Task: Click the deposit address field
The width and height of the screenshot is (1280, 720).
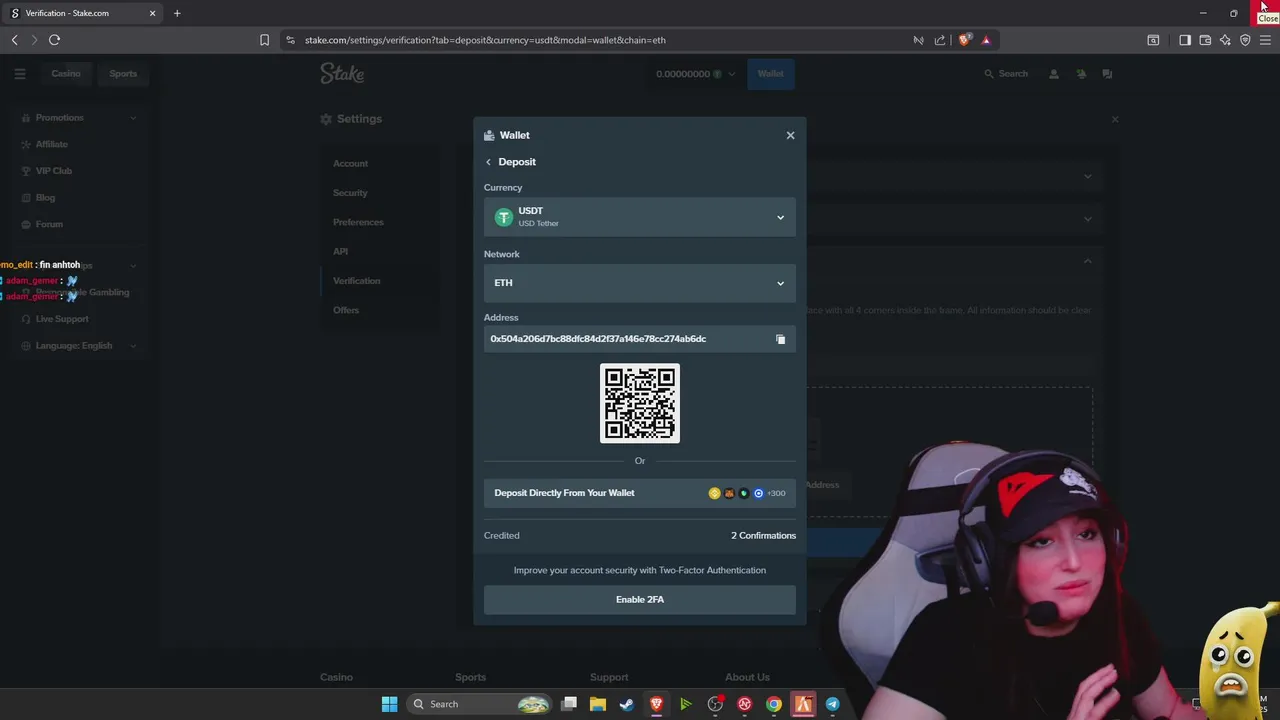Action: [x=640, y=339]
